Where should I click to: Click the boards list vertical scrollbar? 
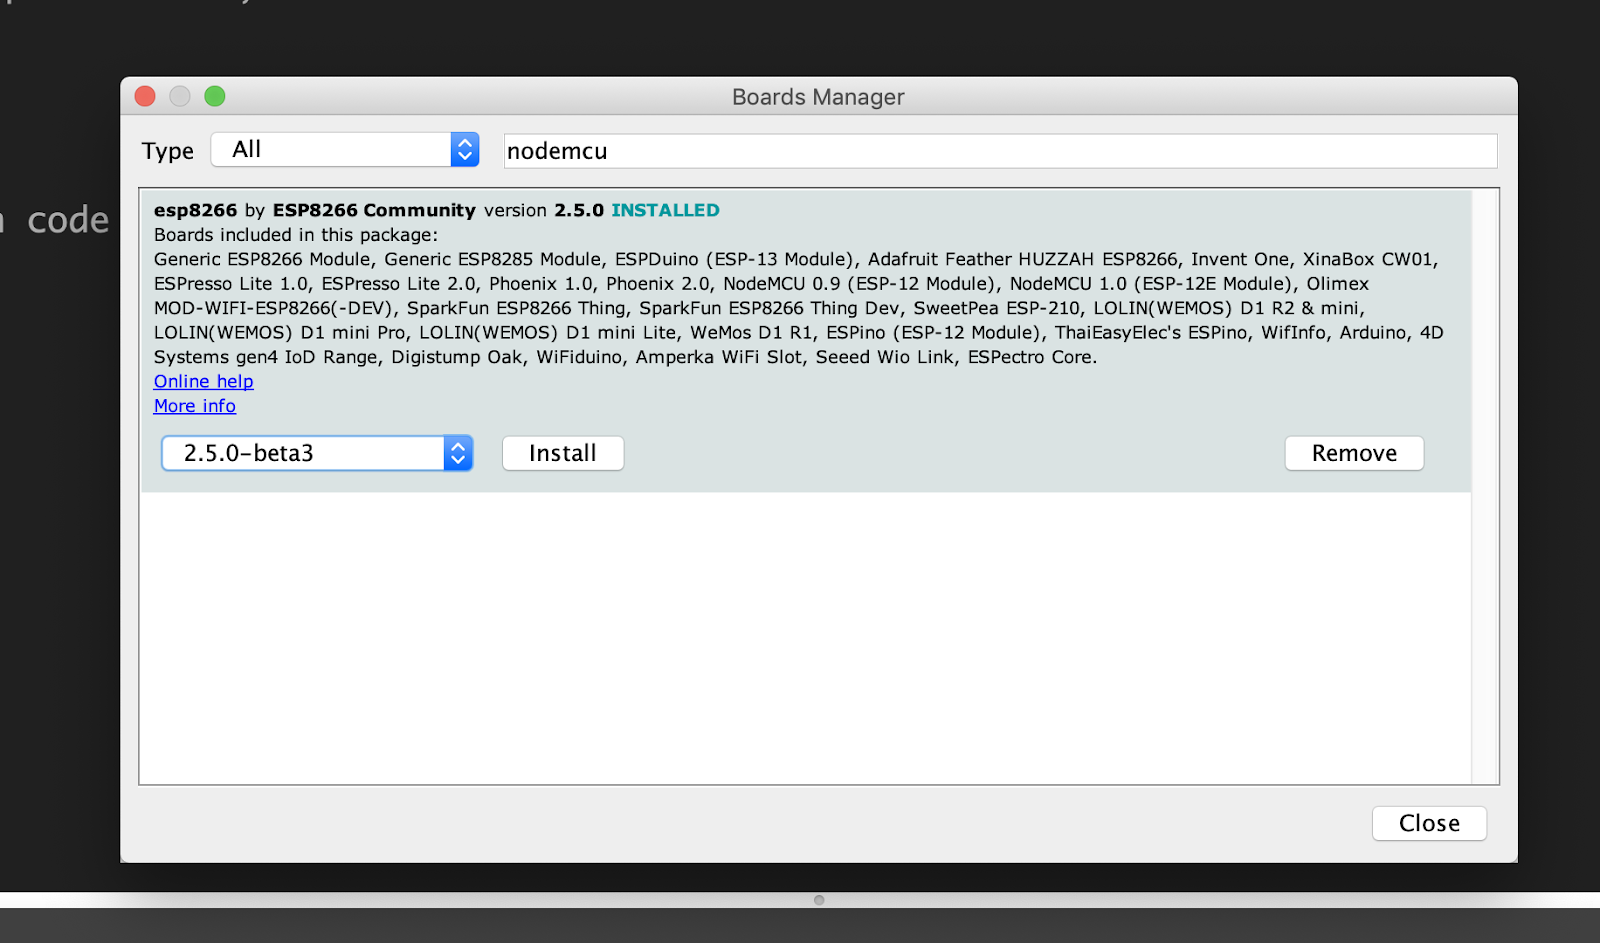click(x=1485, y=486)
